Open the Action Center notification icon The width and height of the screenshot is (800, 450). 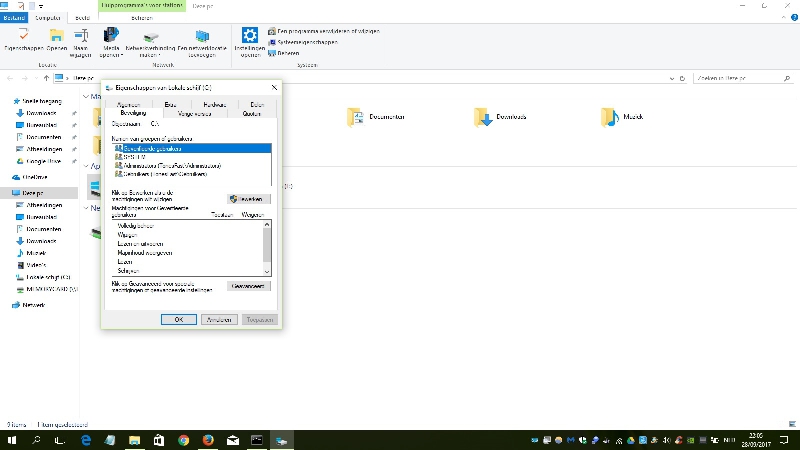pyautogui.click(x=784, y=440)
